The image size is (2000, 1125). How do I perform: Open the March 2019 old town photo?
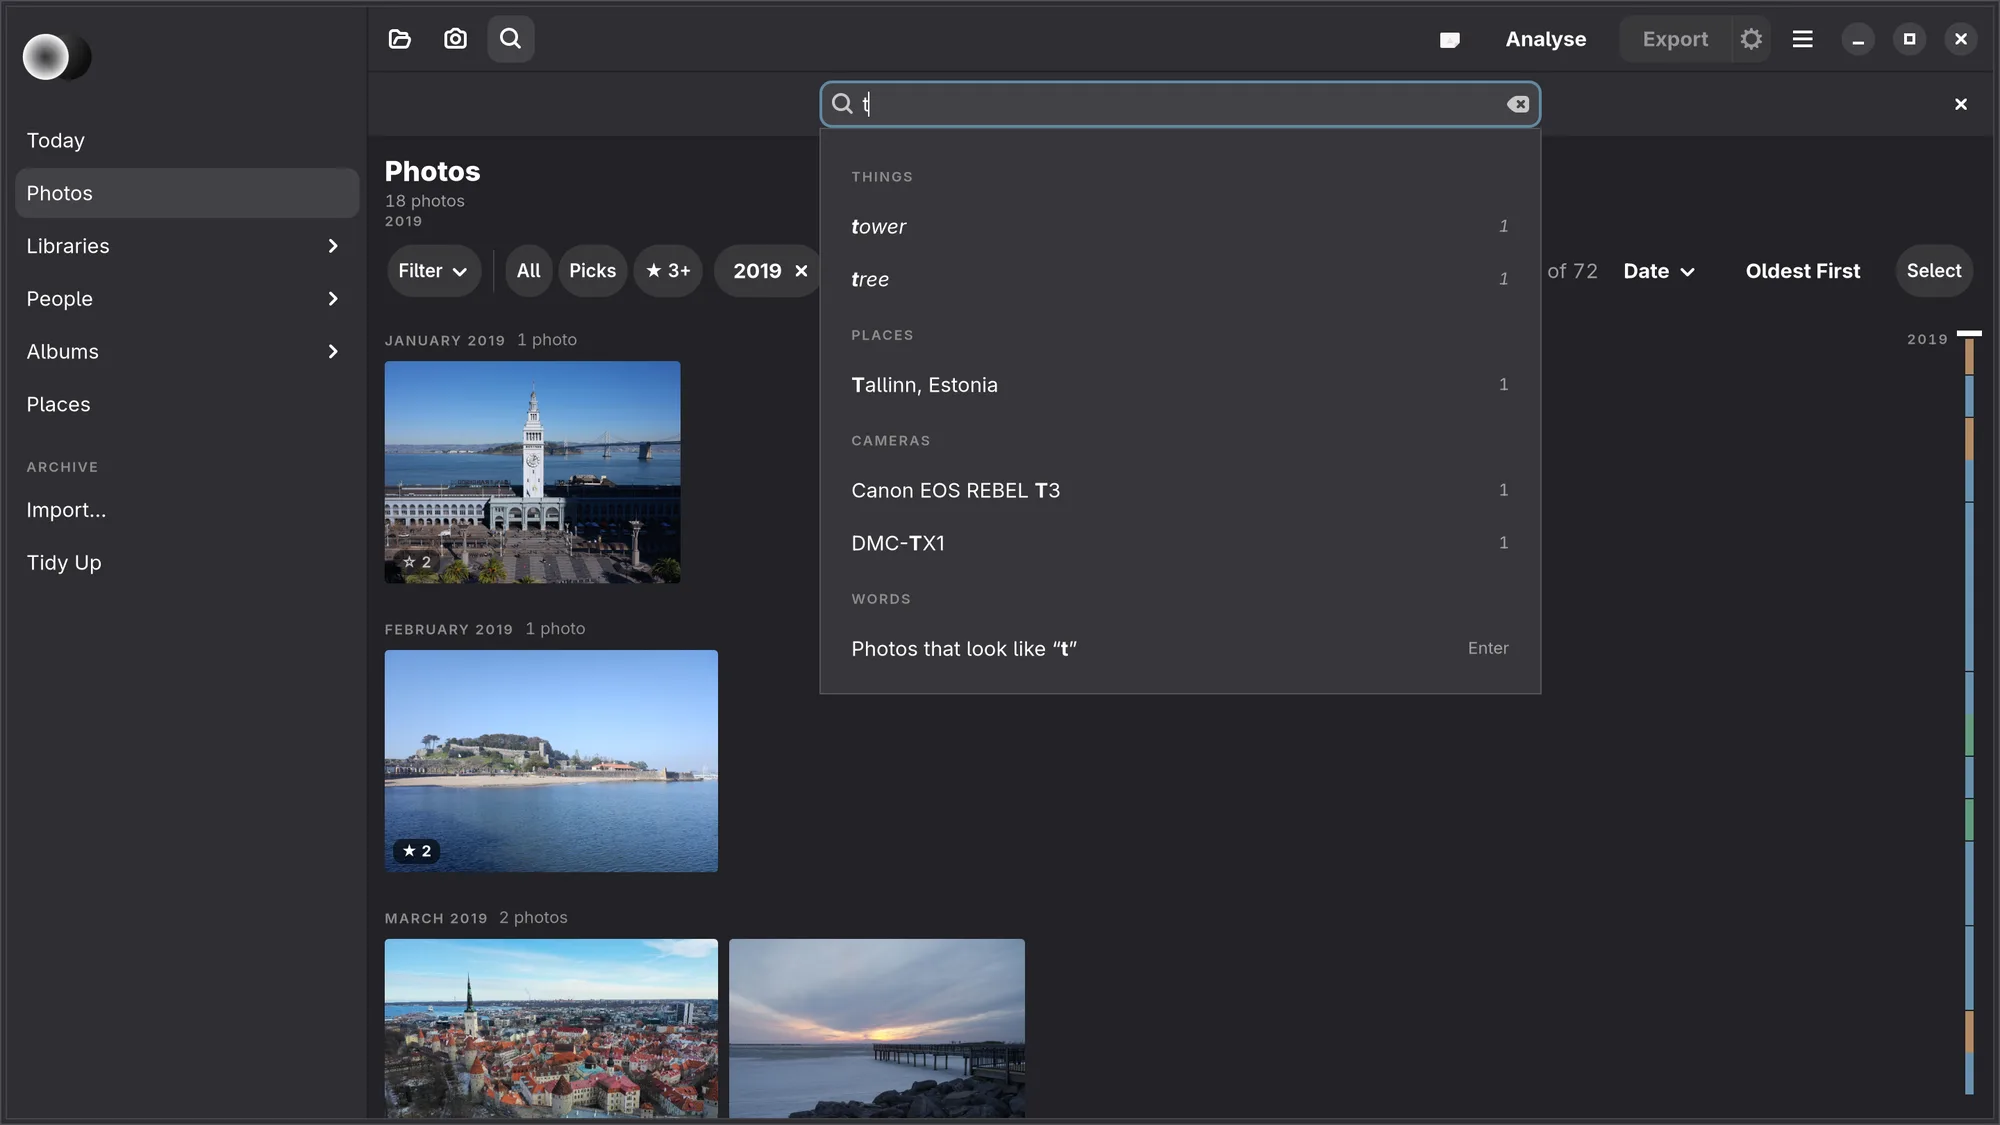click(x=551, y=1028)
